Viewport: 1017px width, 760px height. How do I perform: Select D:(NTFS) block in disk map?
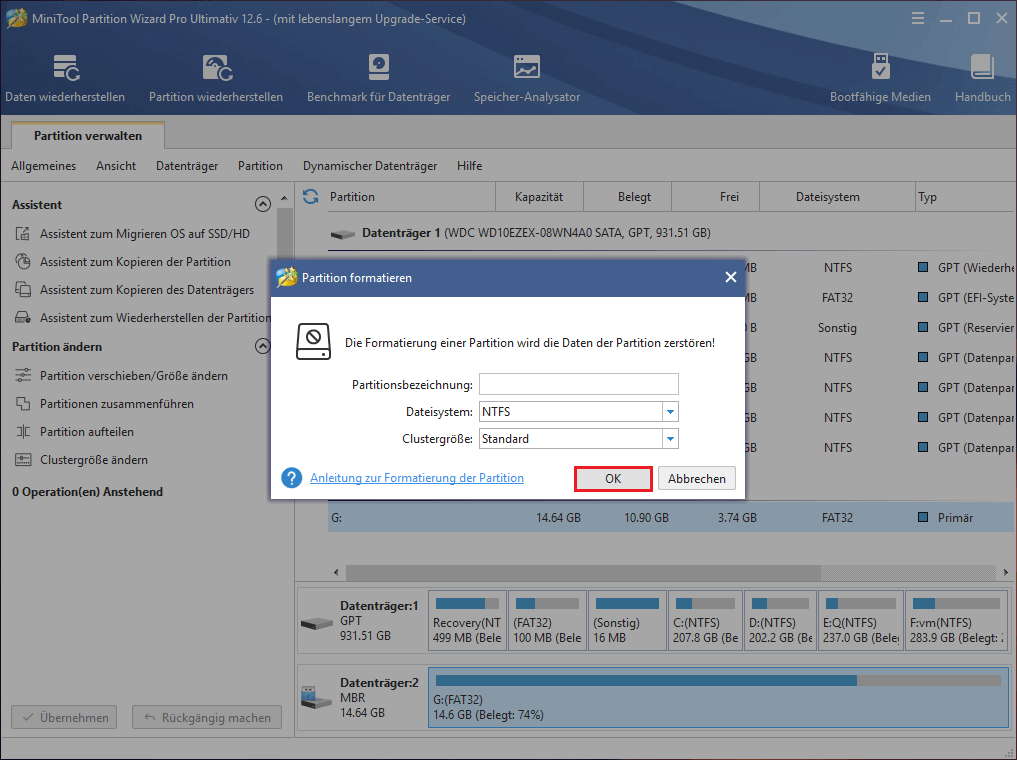point(780,621)
